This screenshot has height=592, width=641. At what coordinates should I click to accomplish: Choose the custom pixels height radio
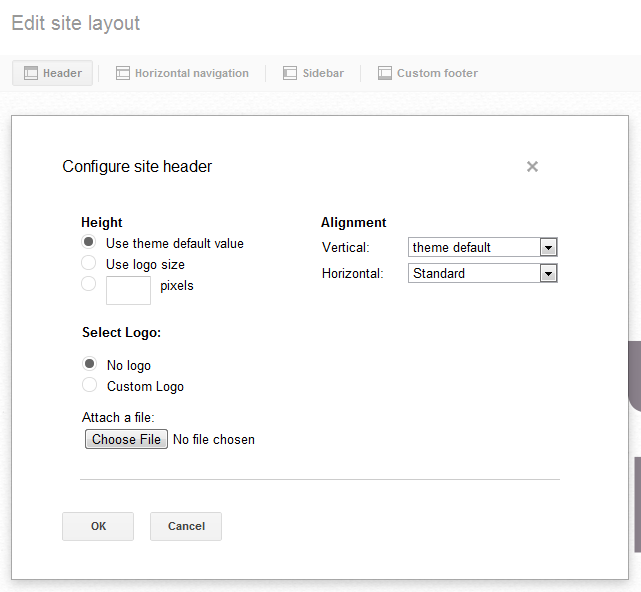pos(89,285)
